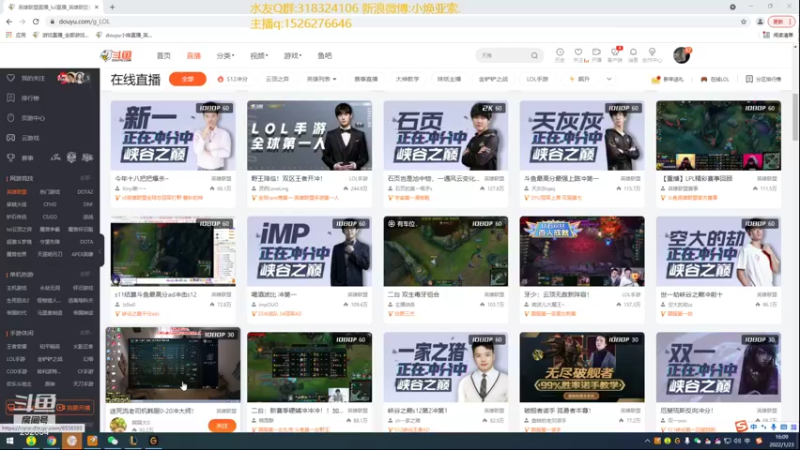Click the orange 全部 filter button
This screenshot has width=800, height=450.
coord(187,79)
